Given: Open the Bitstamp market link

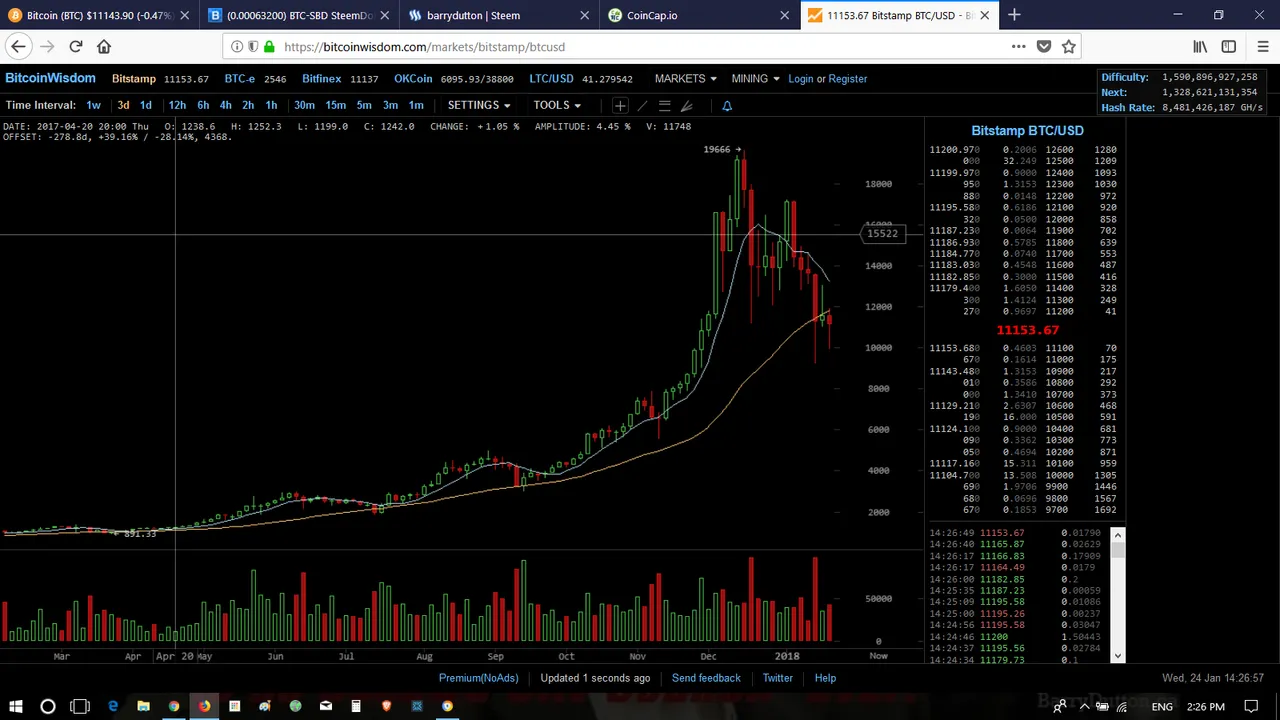Looking at the screenshot, I should [x=134, y=79].
